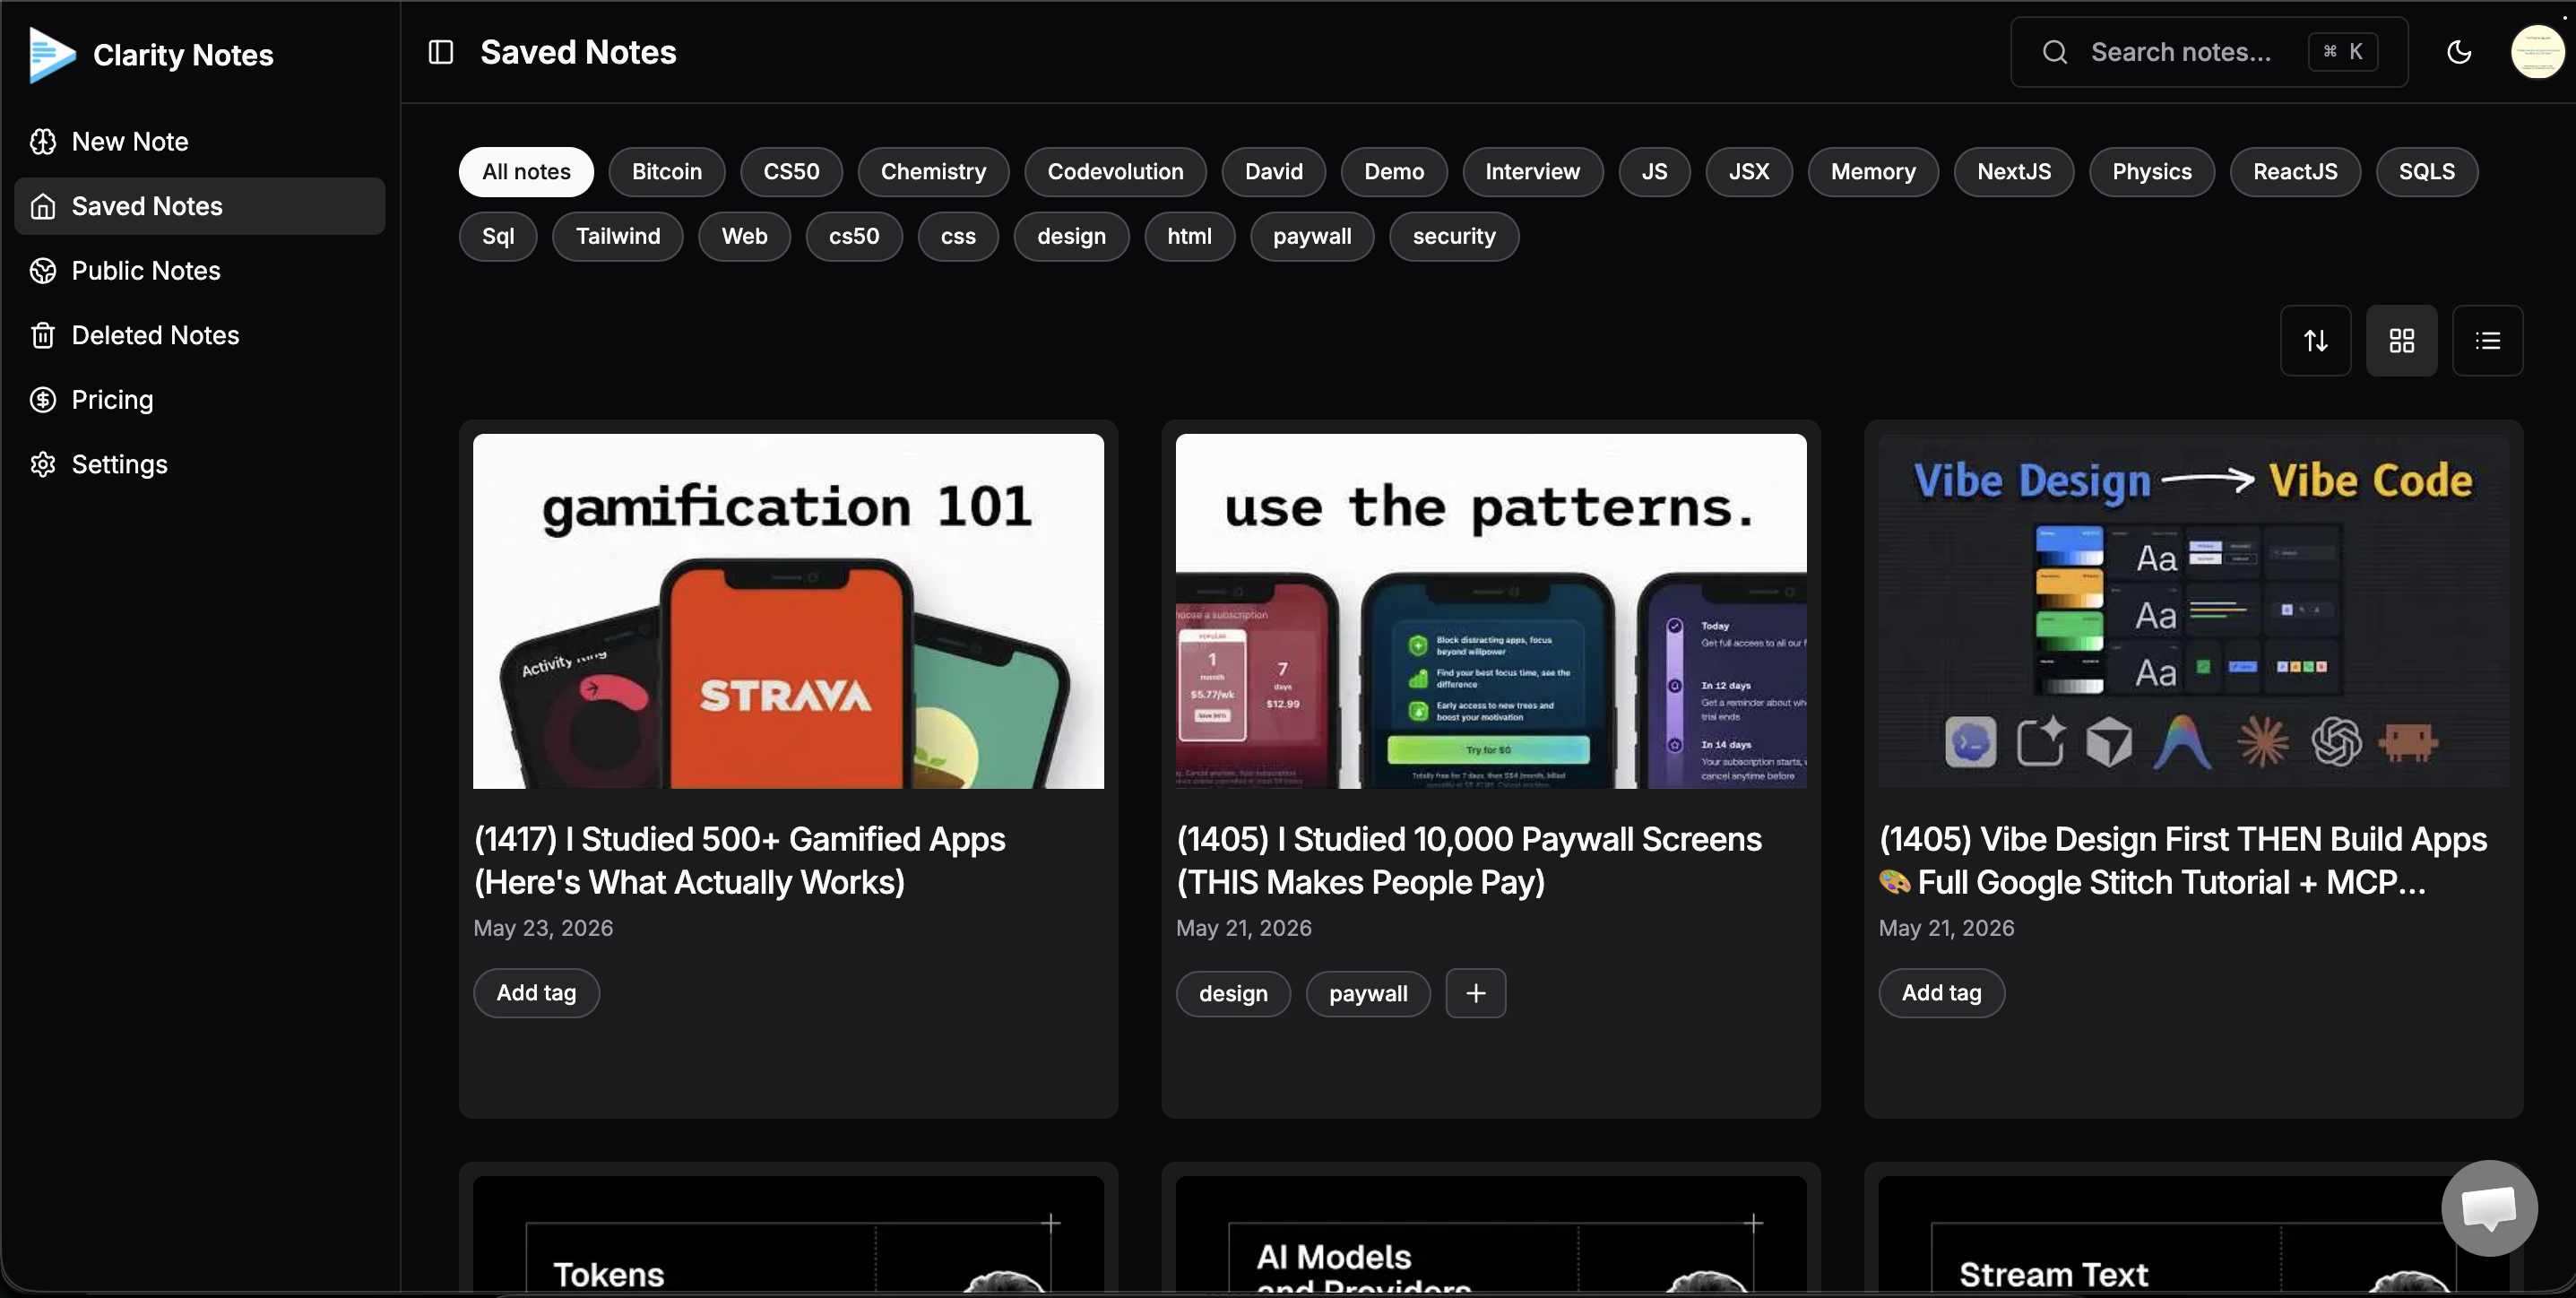Click the Settings gear icon
Viewport: 2576px width, 1298px height.
[43, 464]
